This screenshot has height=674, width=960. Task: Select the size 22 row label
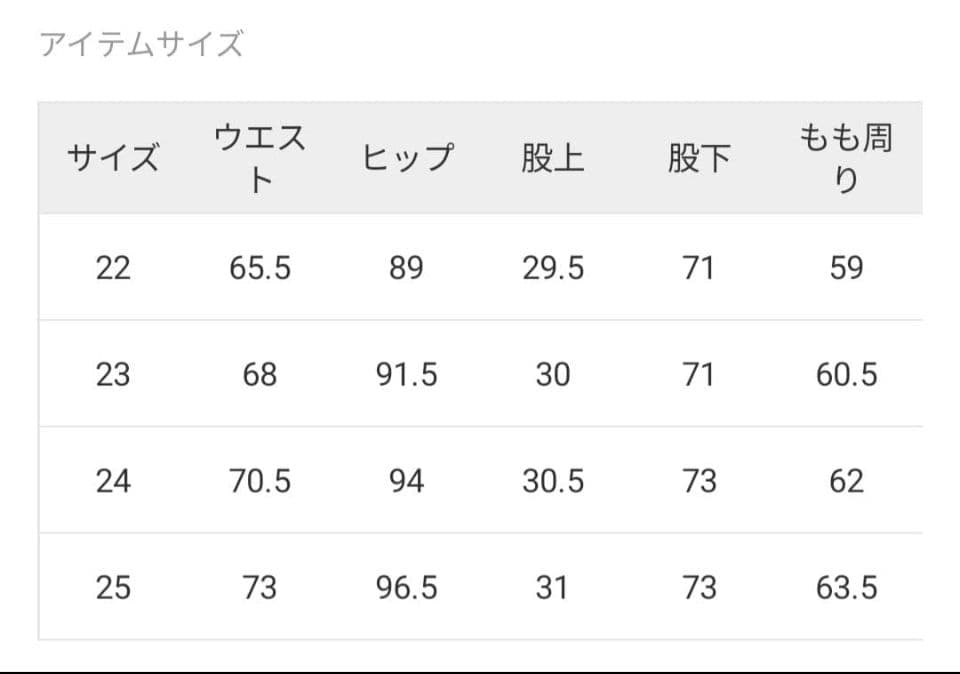tap(113, 268)
